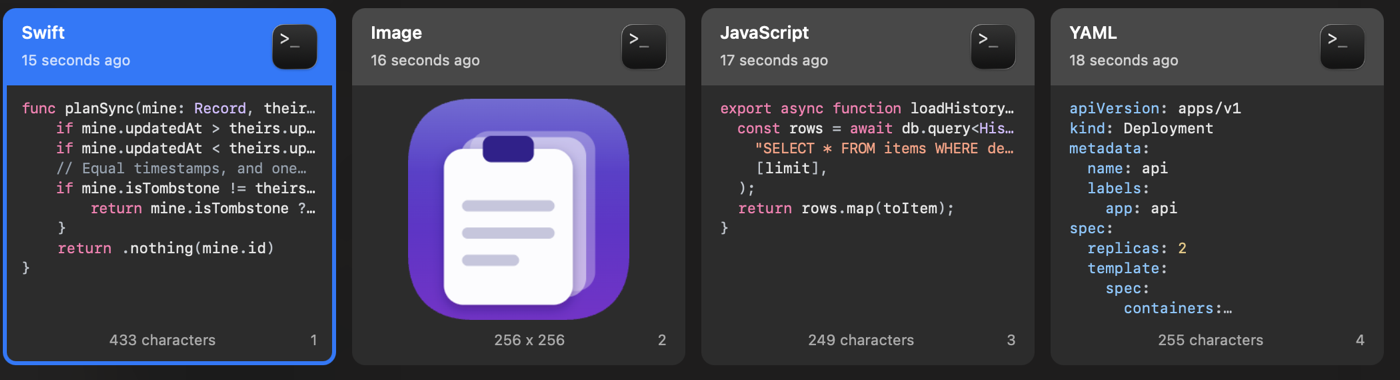Click the "[limit]," code line

coord(792,168)
